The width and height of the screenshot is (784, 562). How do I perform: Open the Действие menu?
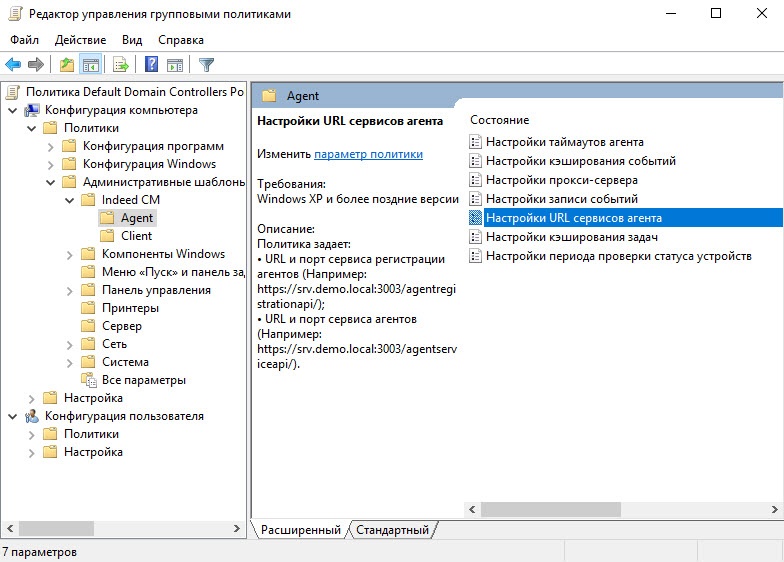coord(80,40)
